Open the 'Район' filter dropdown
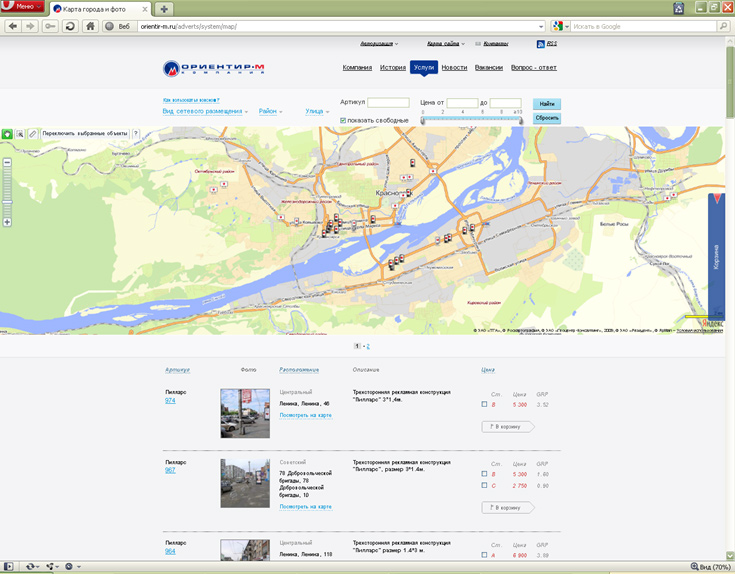The image size is (735, 574). (270, 111)
